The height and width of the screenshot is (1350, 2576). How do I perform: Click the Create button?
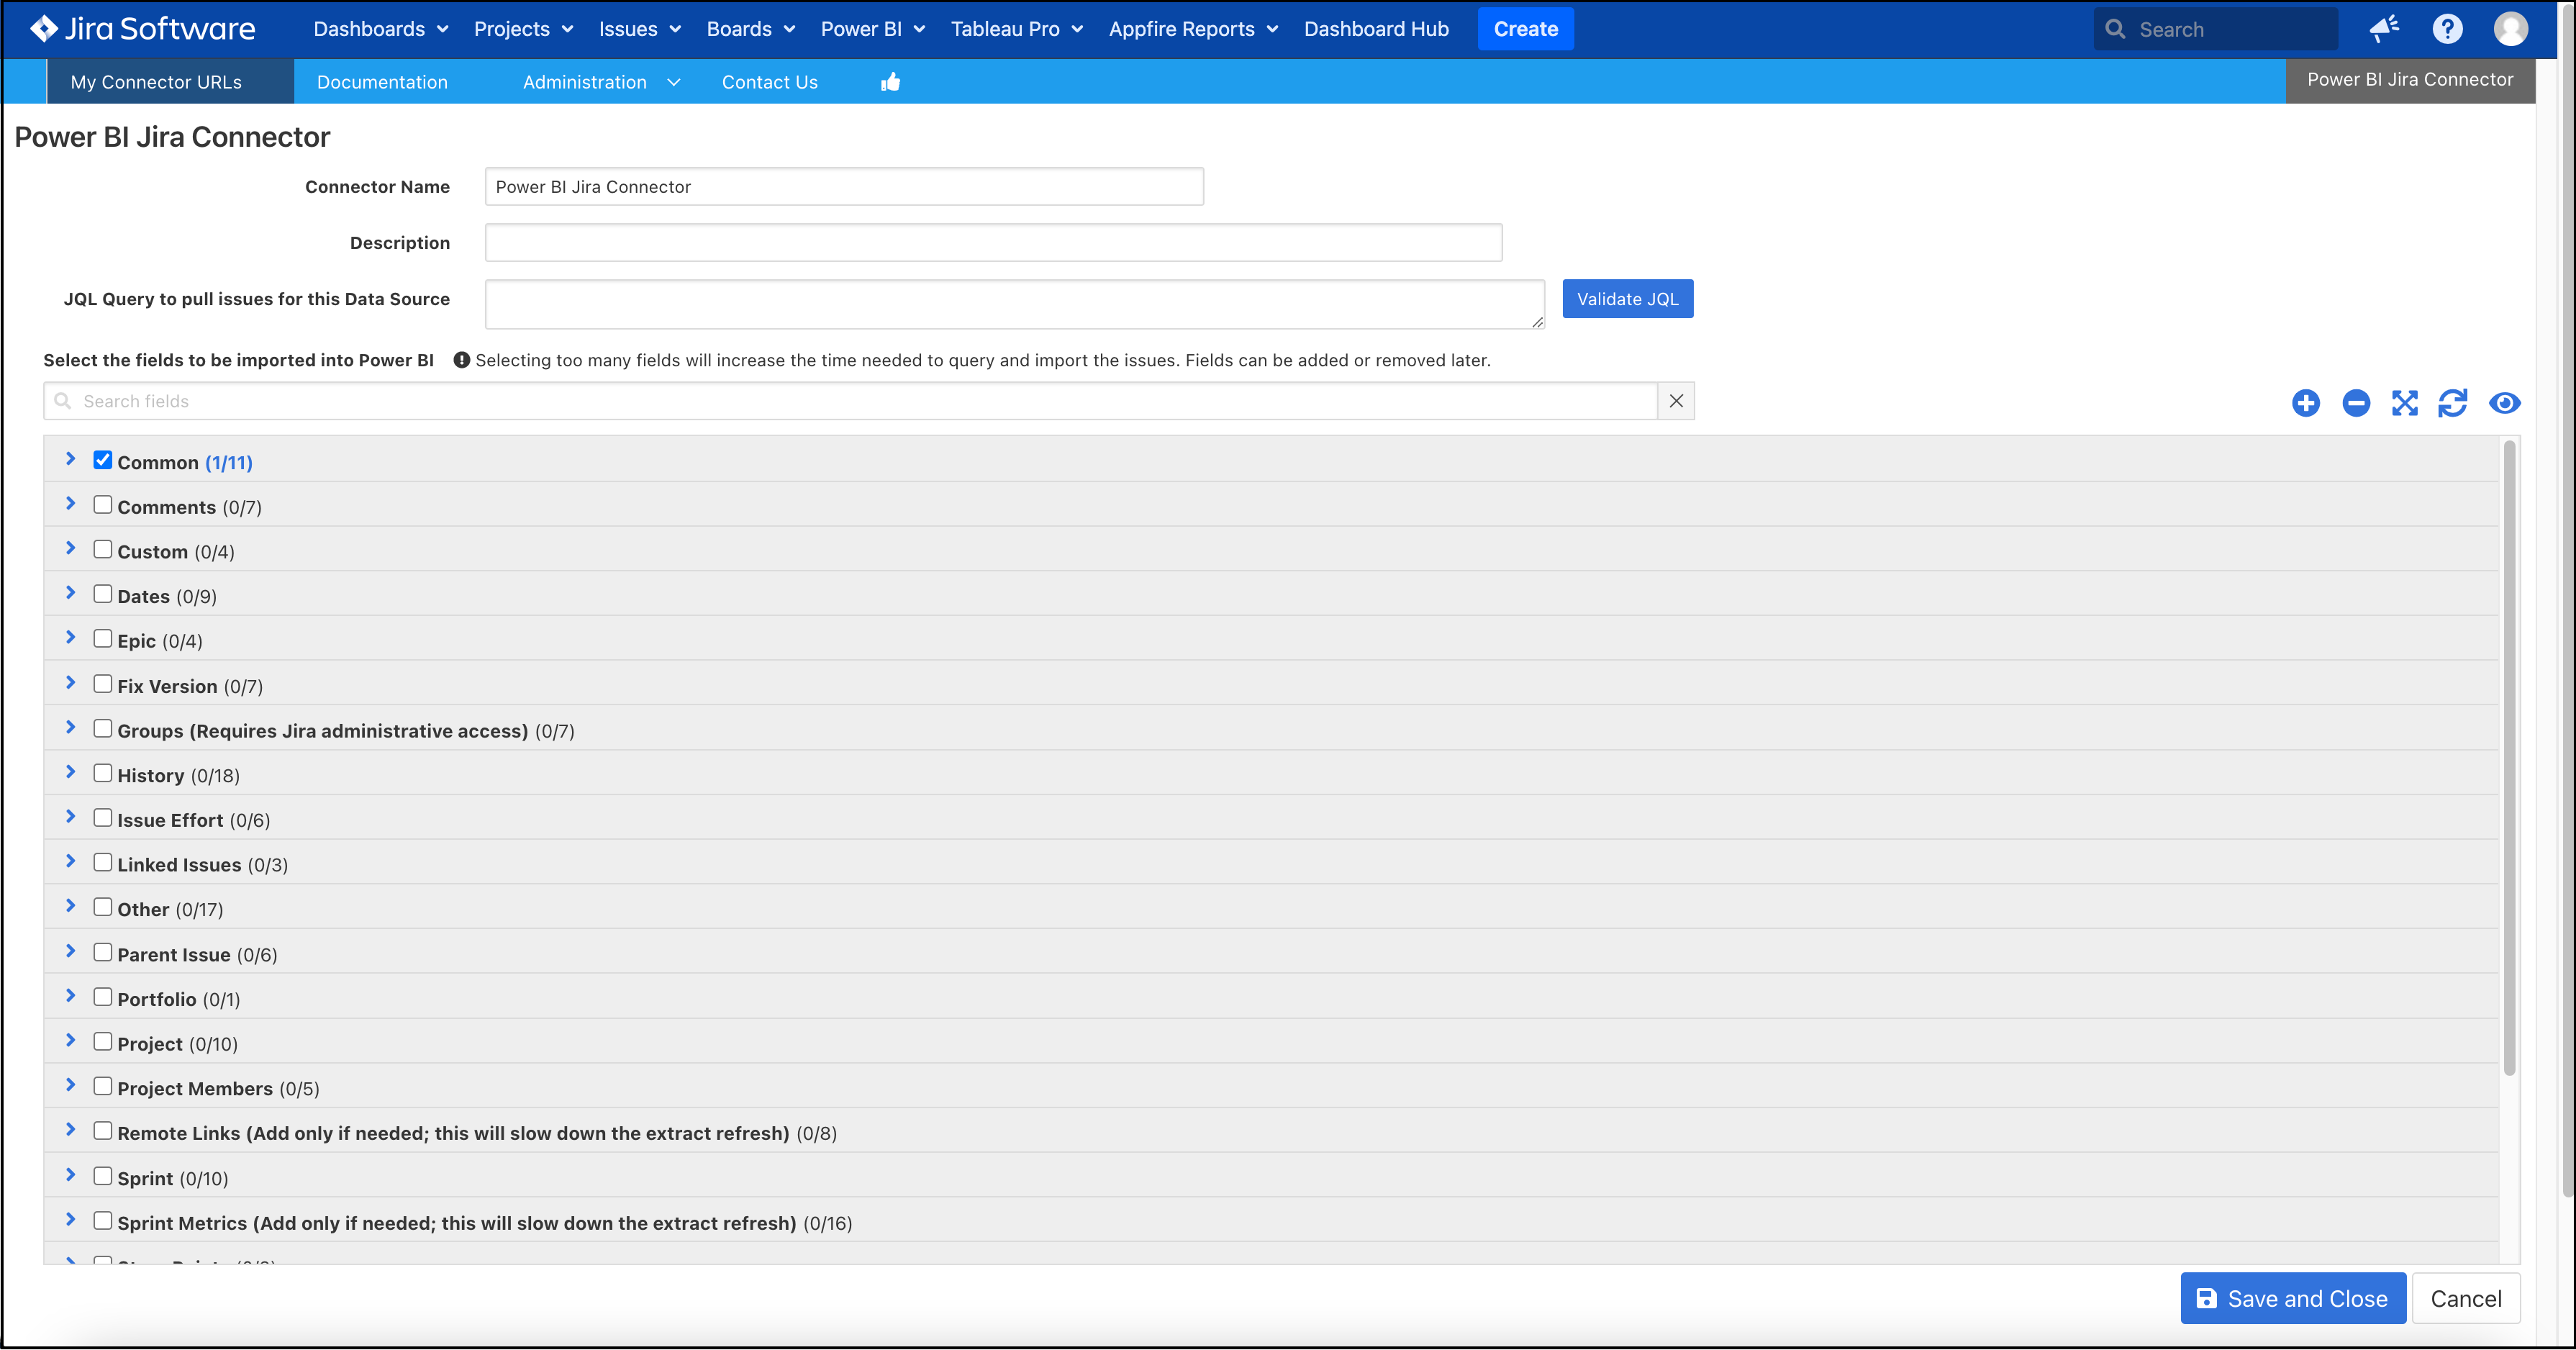(x=1525, y=29)
